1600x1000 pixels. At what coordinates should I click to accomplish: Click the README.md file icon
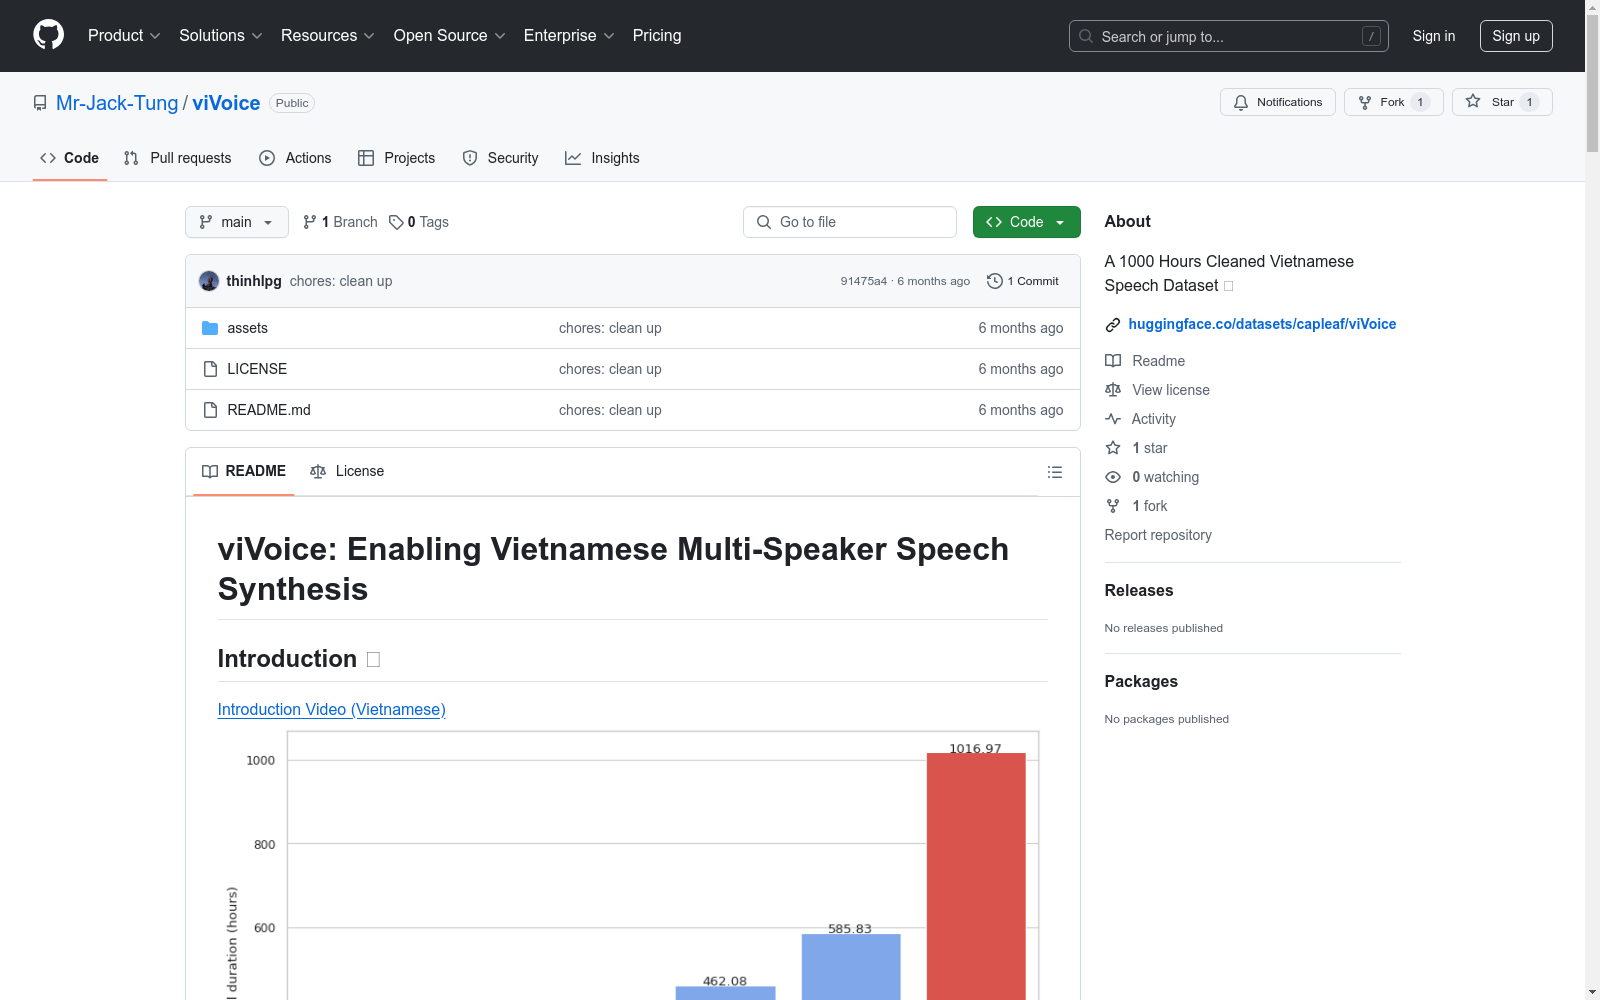pyautogui.click(x=210, y=410)
